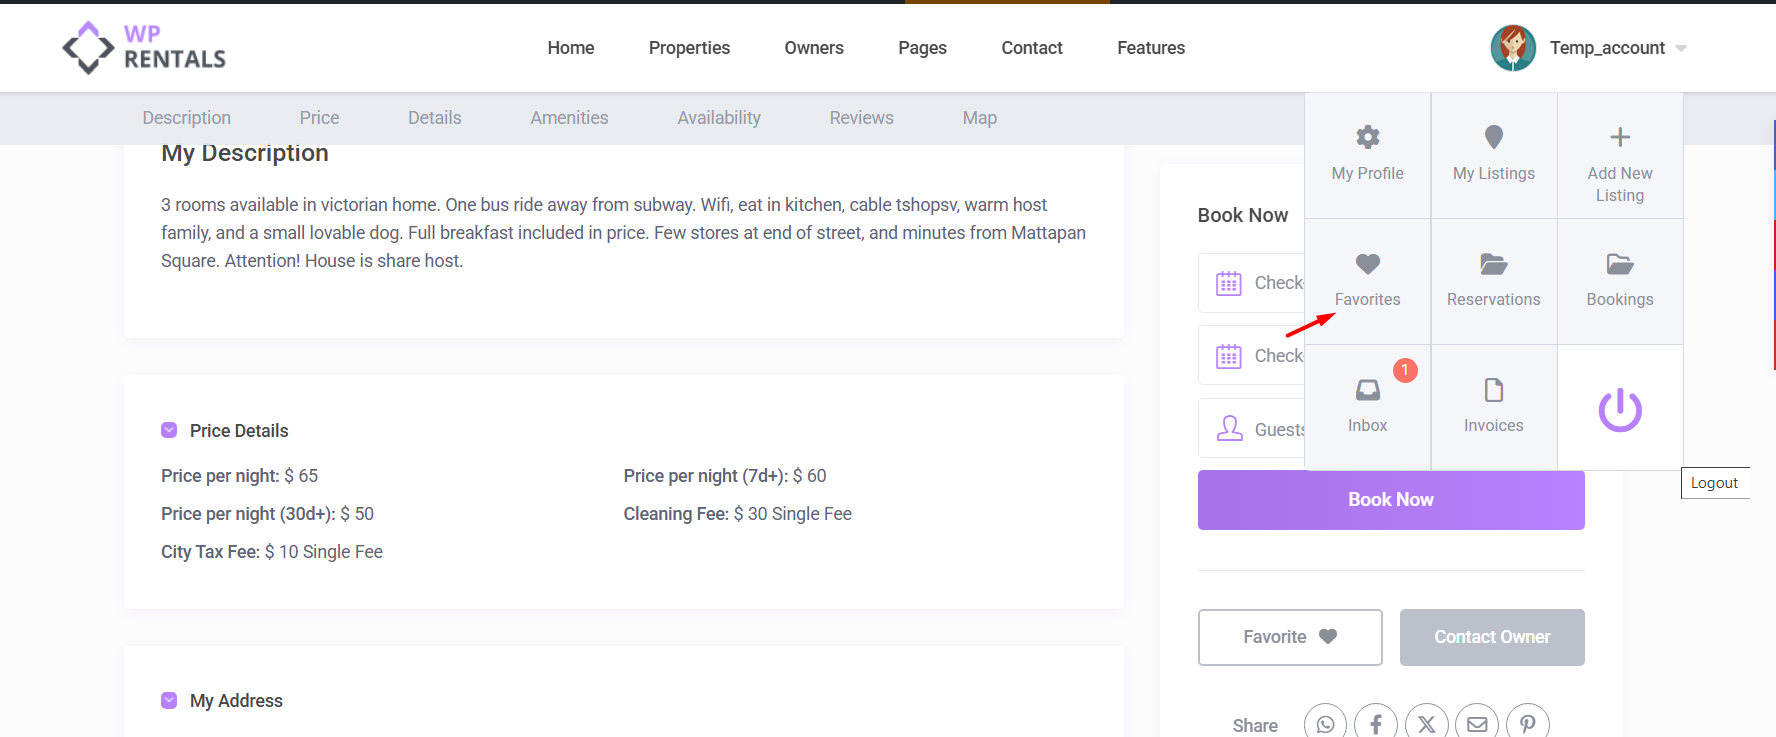
Task: Open the Properties menu item
Action: pos(689,48)
